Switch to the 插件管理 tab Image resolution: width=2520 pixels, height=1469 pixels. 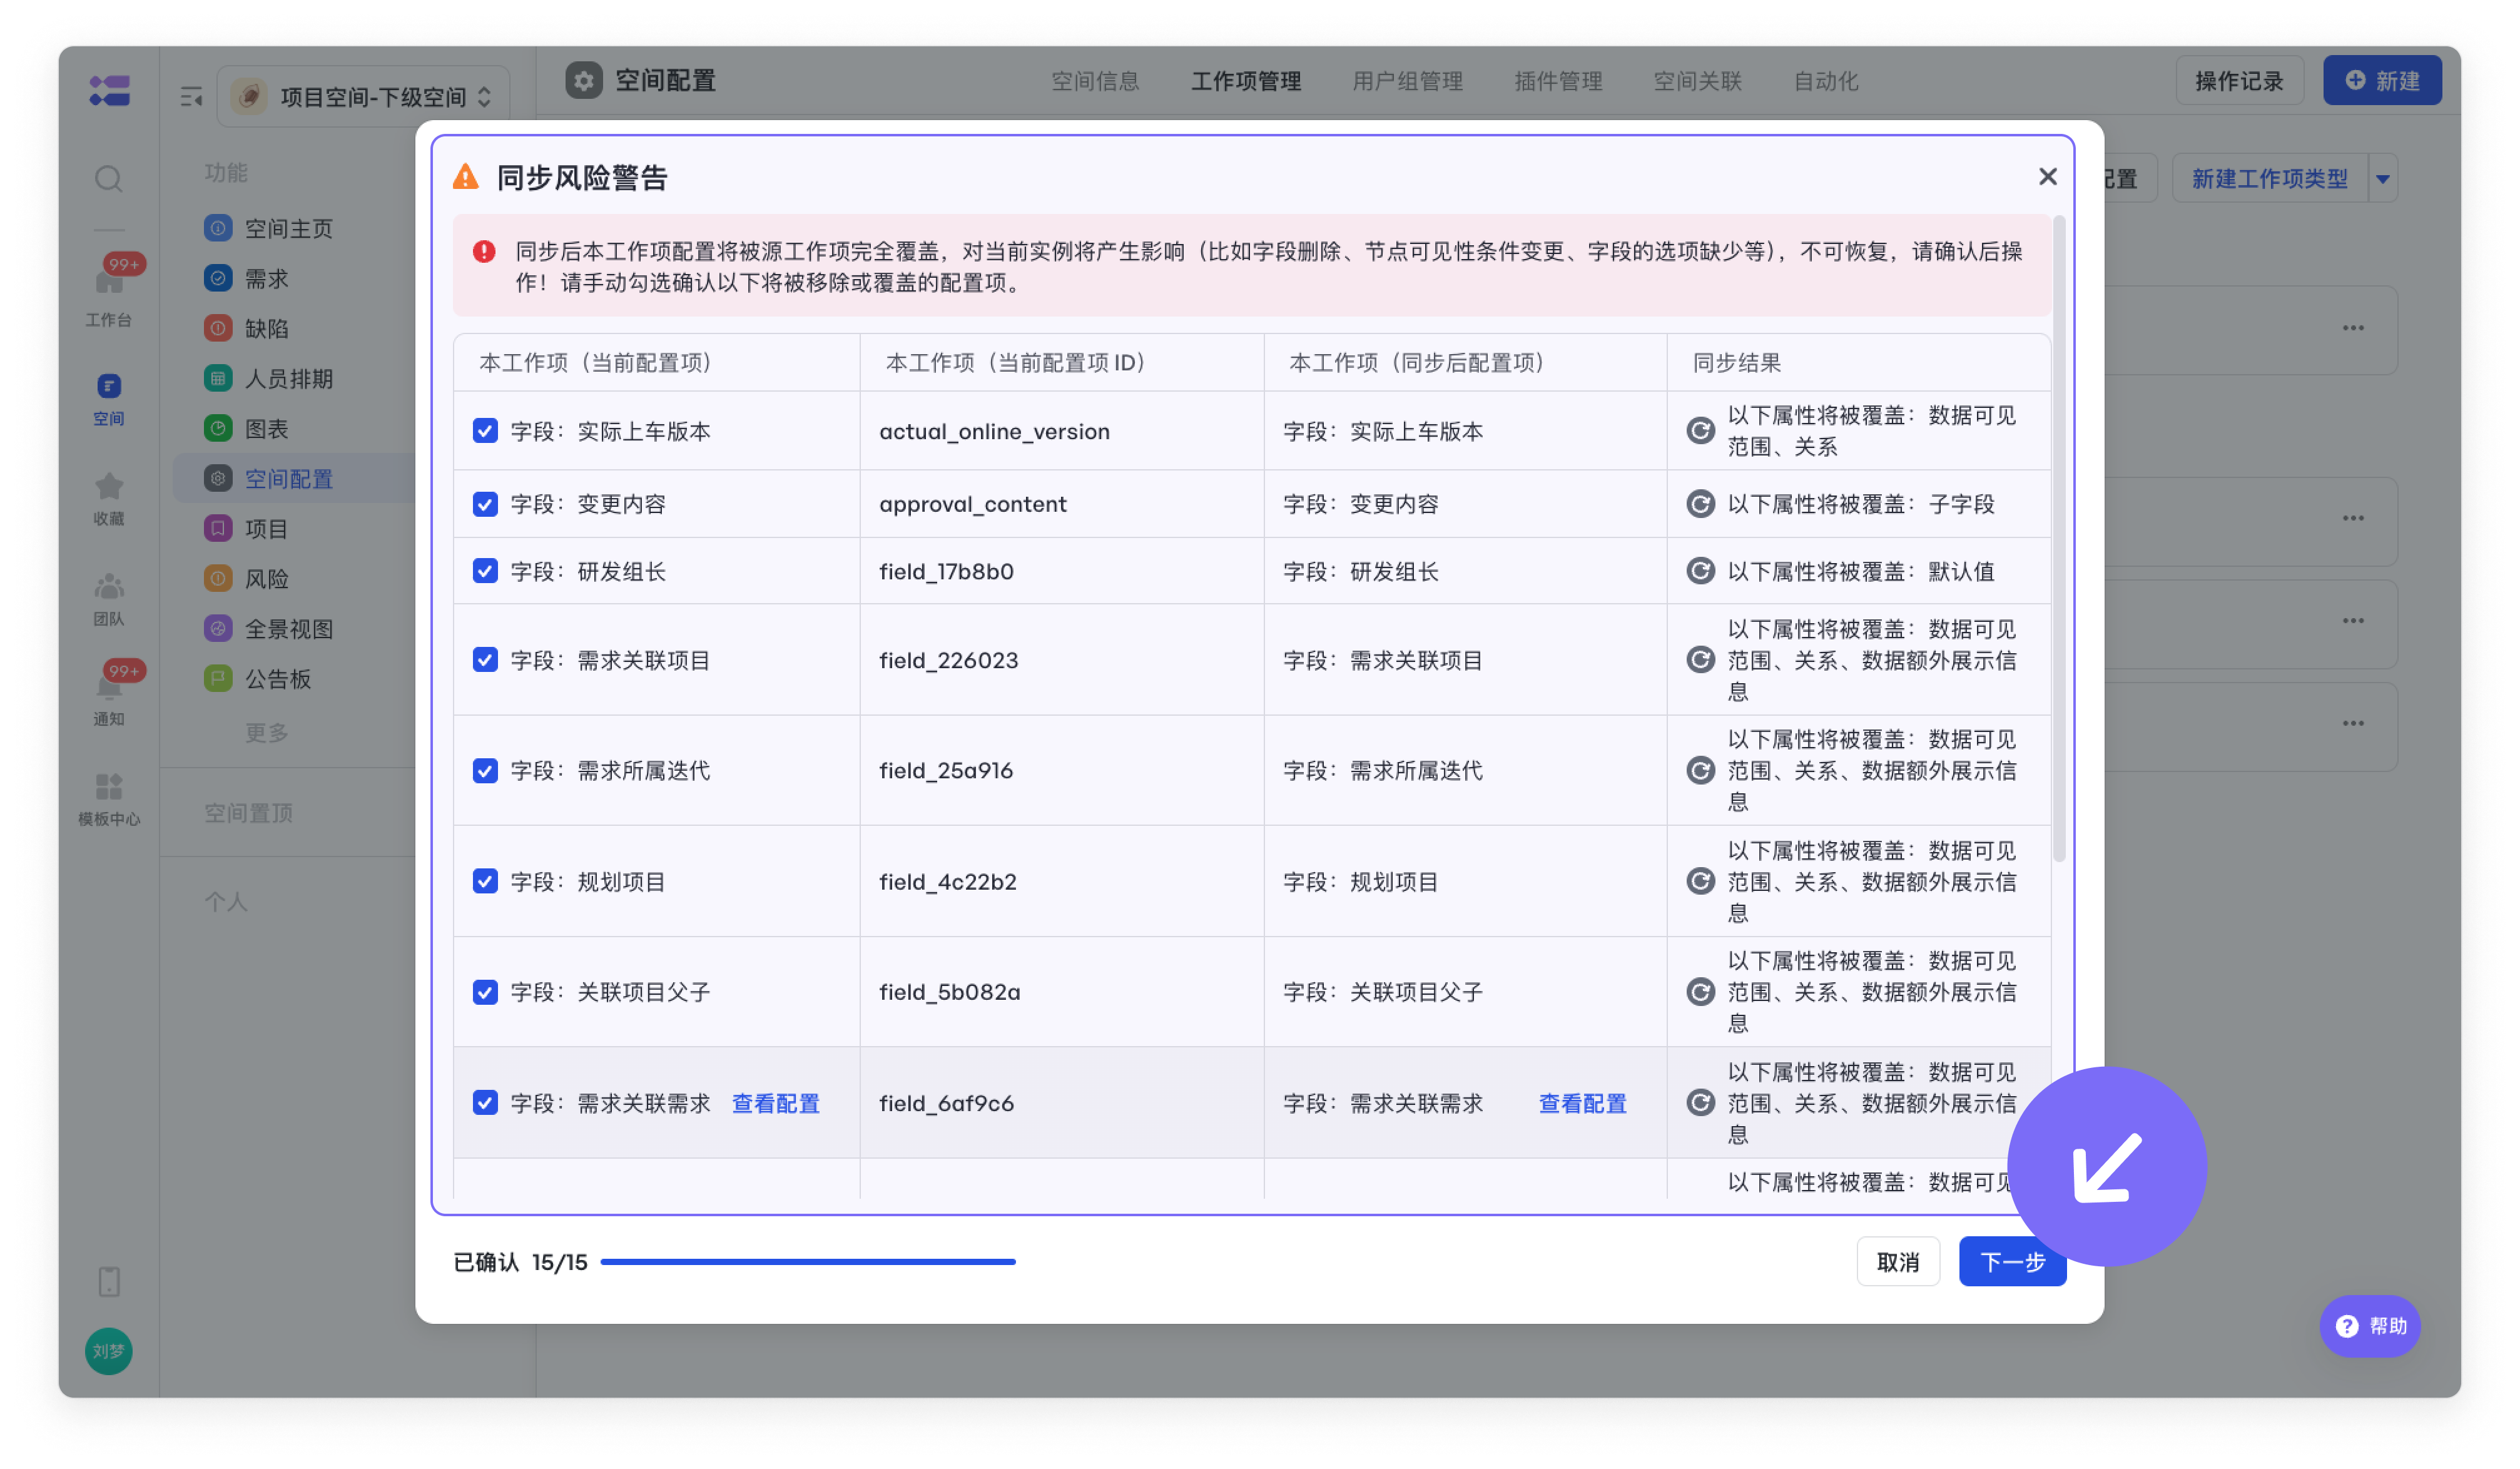[1558, 81]
